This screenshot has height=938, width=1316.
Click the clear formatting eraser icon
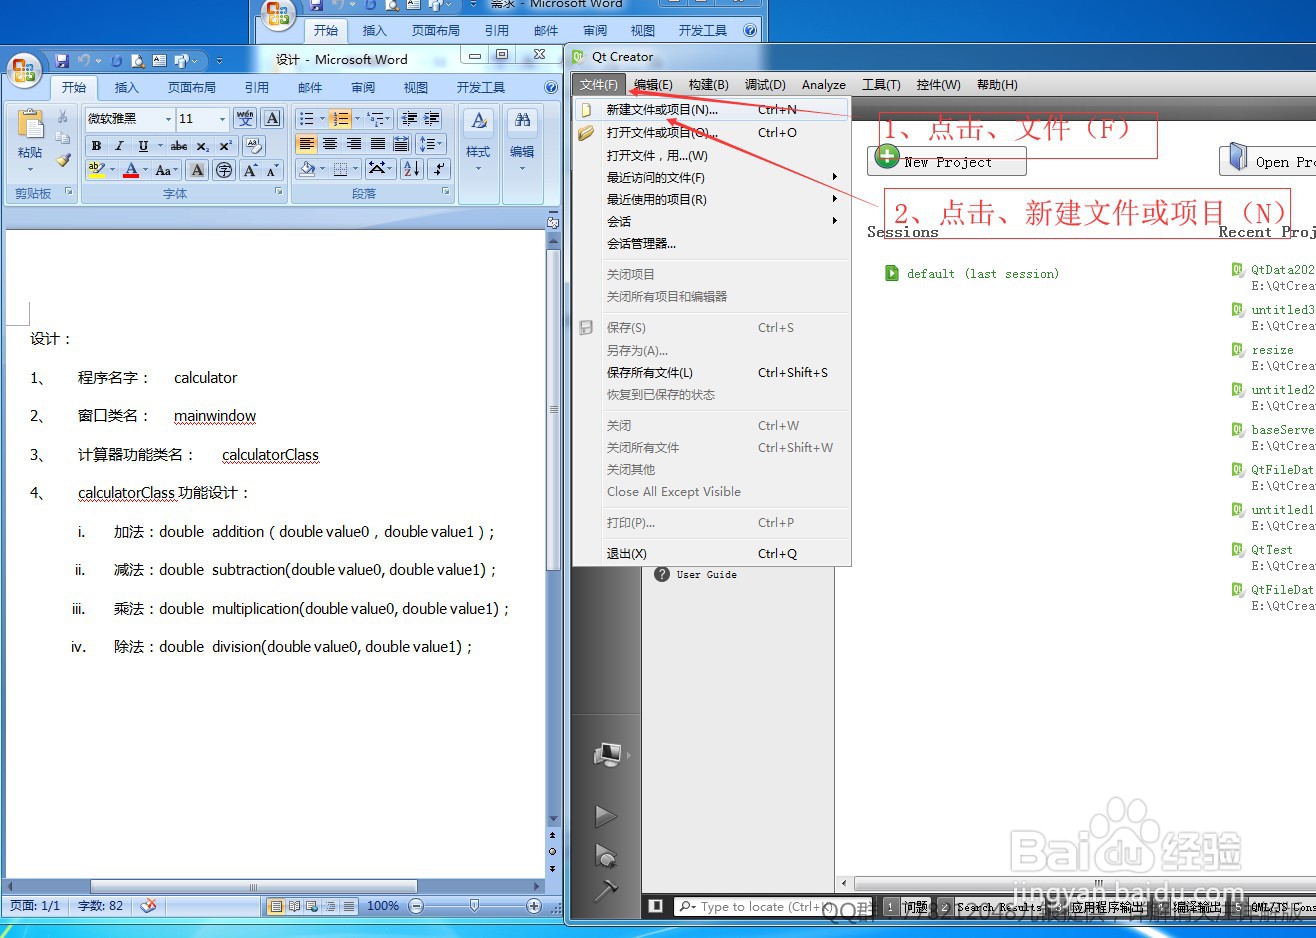(254, 146)
